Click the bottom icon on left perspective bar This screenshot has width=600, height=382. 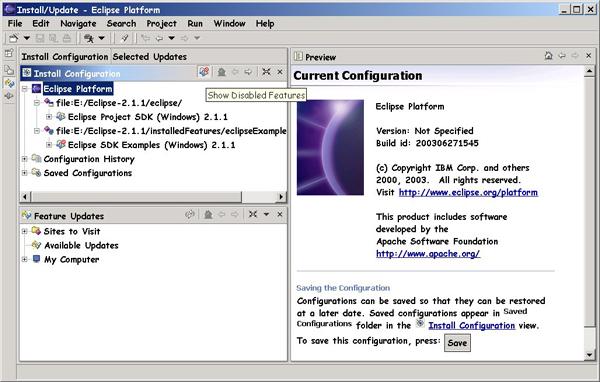pos(9,96)
